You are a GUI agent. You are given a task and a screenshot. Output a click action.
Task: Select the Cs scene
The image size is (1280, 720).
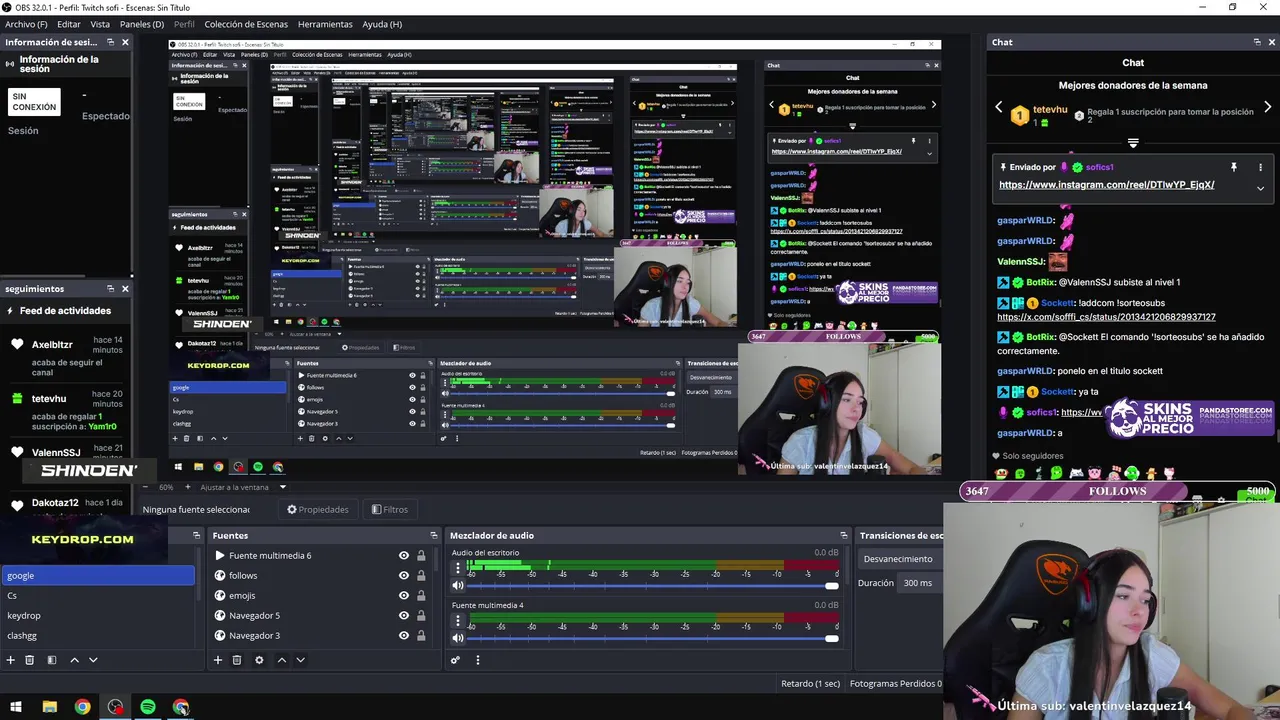pos(97,595)
